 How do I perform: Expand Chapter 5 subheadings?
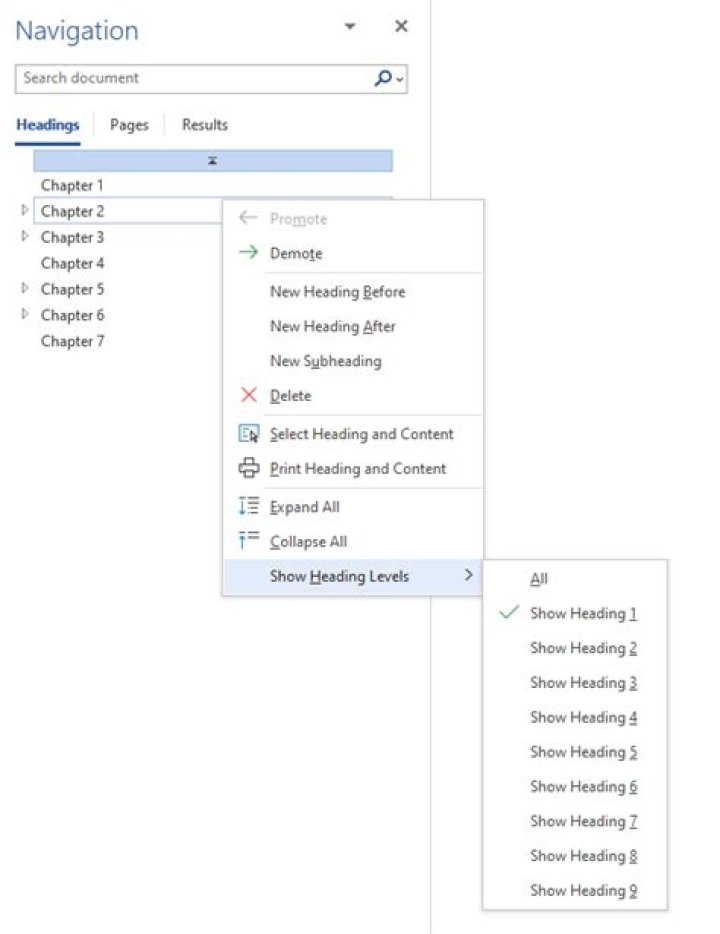point(25,289)
